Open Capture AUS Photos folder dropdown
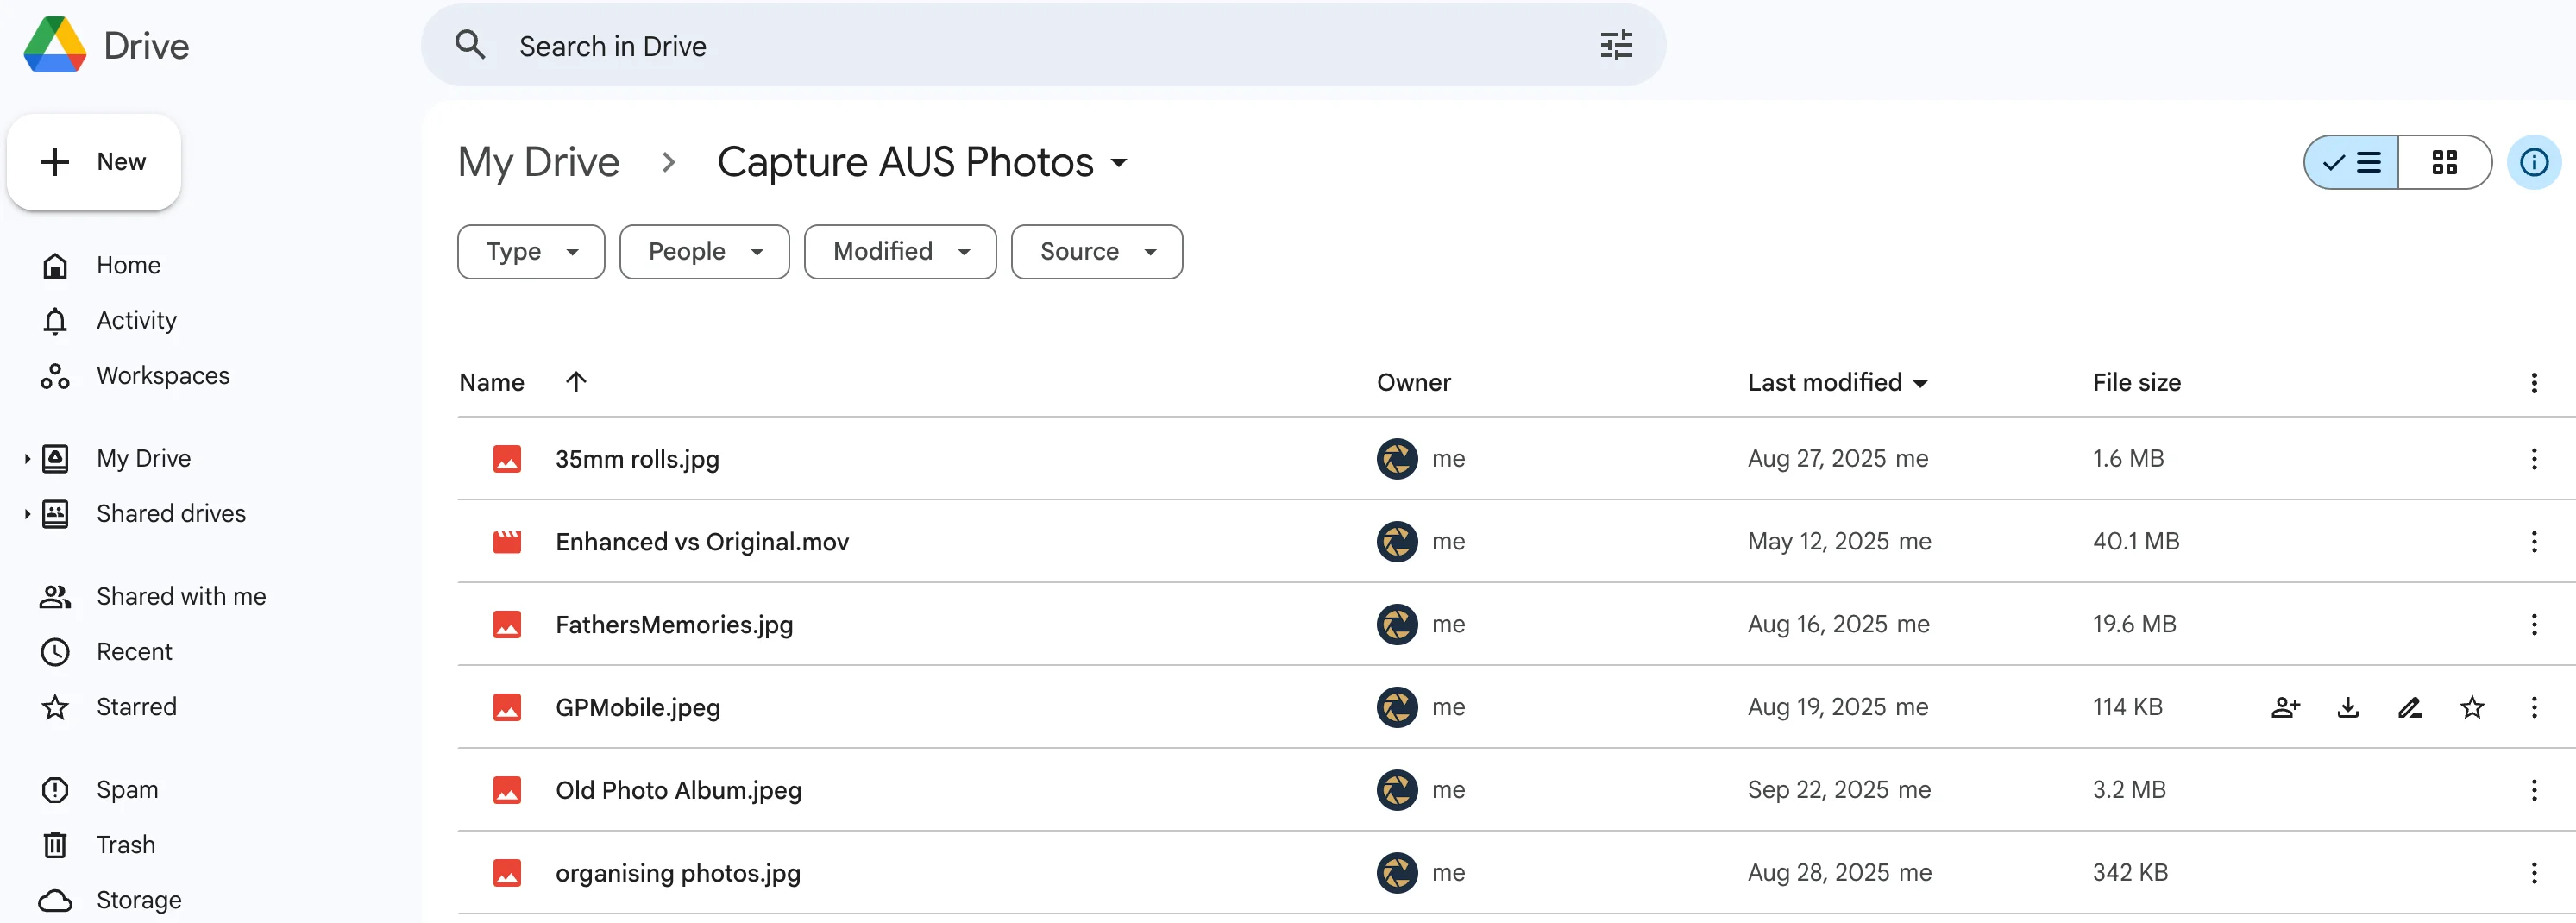Image resolution: width=2576 pixels, height=923 pixels. point(1119,163)
